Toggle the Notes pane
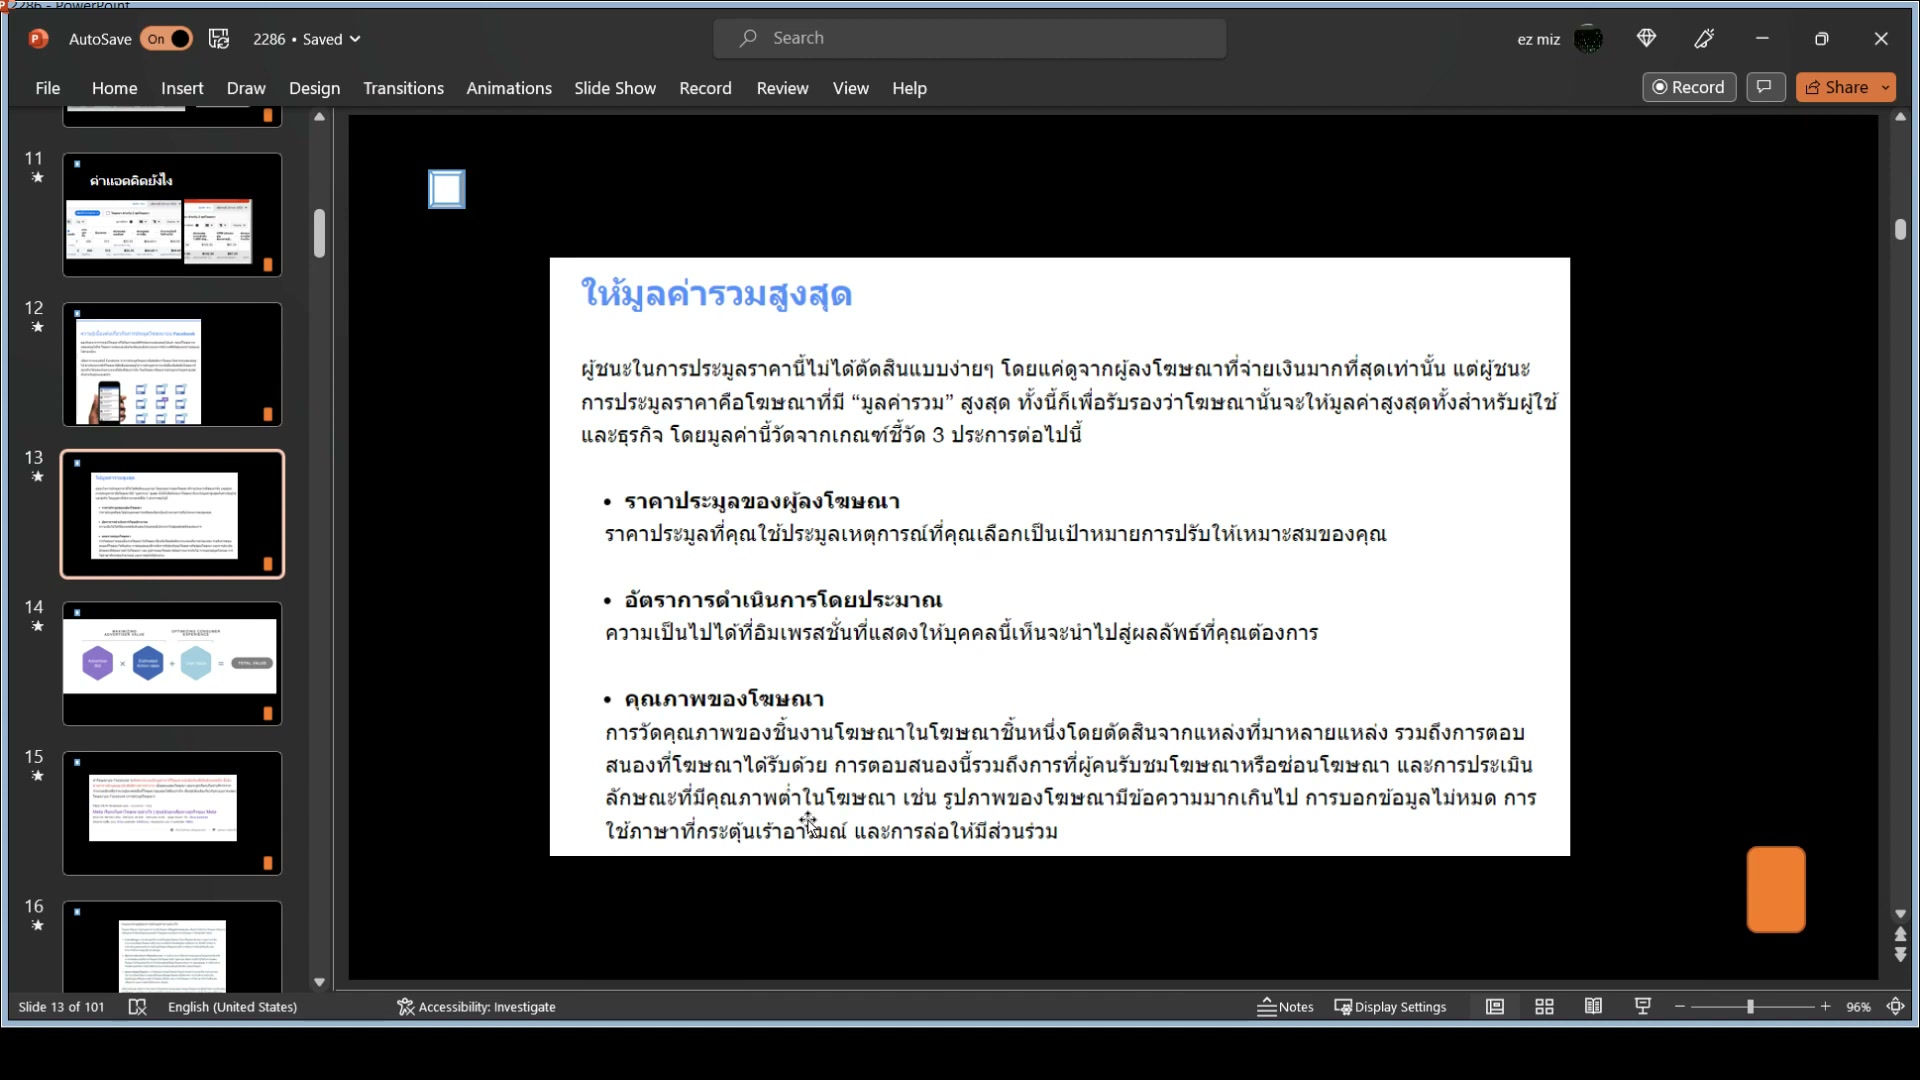 coord(1286,1007)
